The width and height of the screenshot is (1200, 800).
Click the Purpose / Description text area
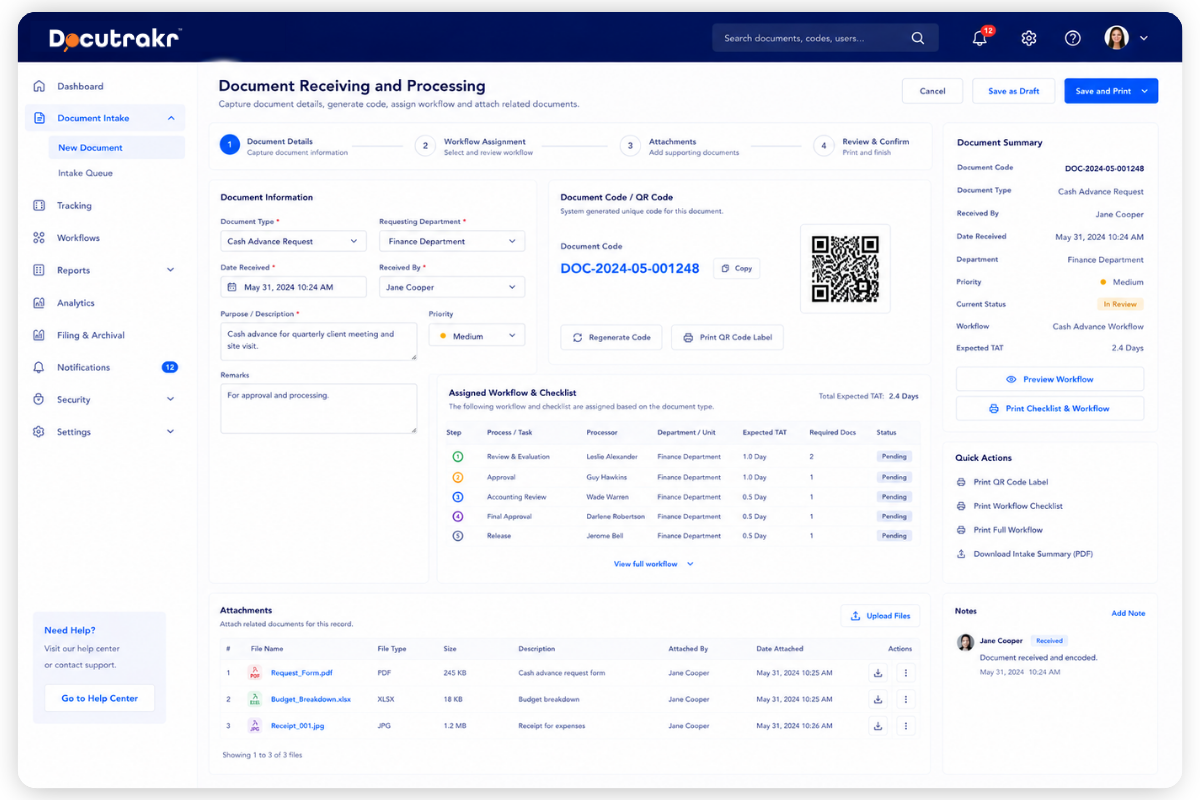318,342
